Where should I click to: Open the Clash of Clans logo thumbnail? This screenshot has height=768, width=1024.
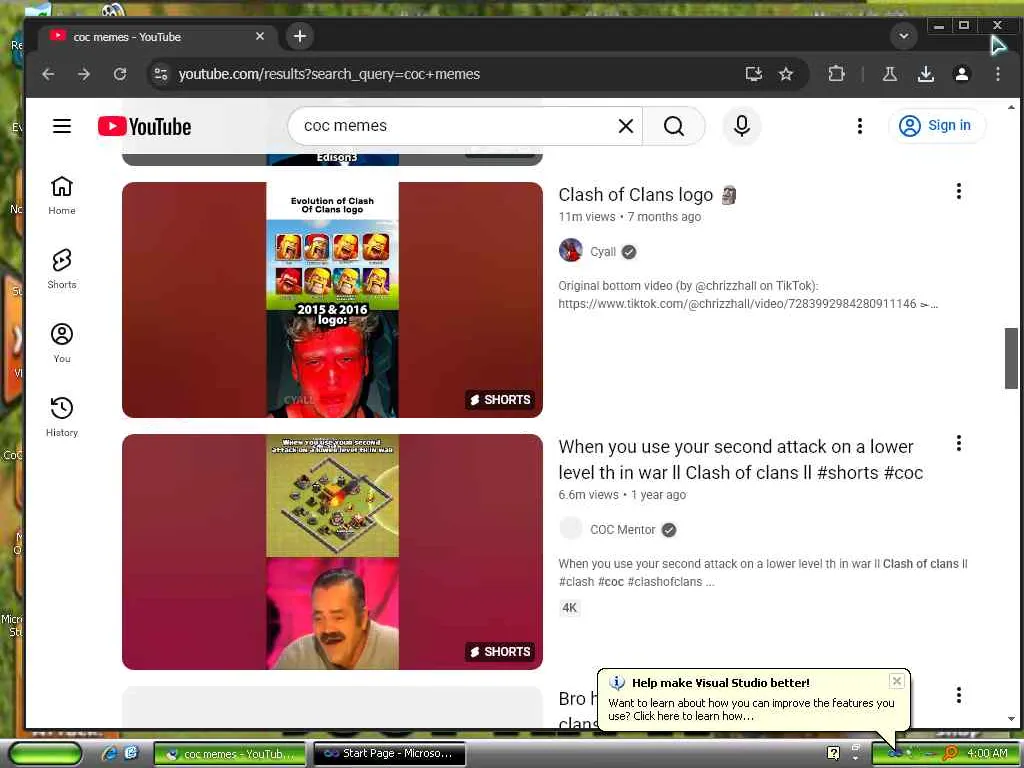332,300
